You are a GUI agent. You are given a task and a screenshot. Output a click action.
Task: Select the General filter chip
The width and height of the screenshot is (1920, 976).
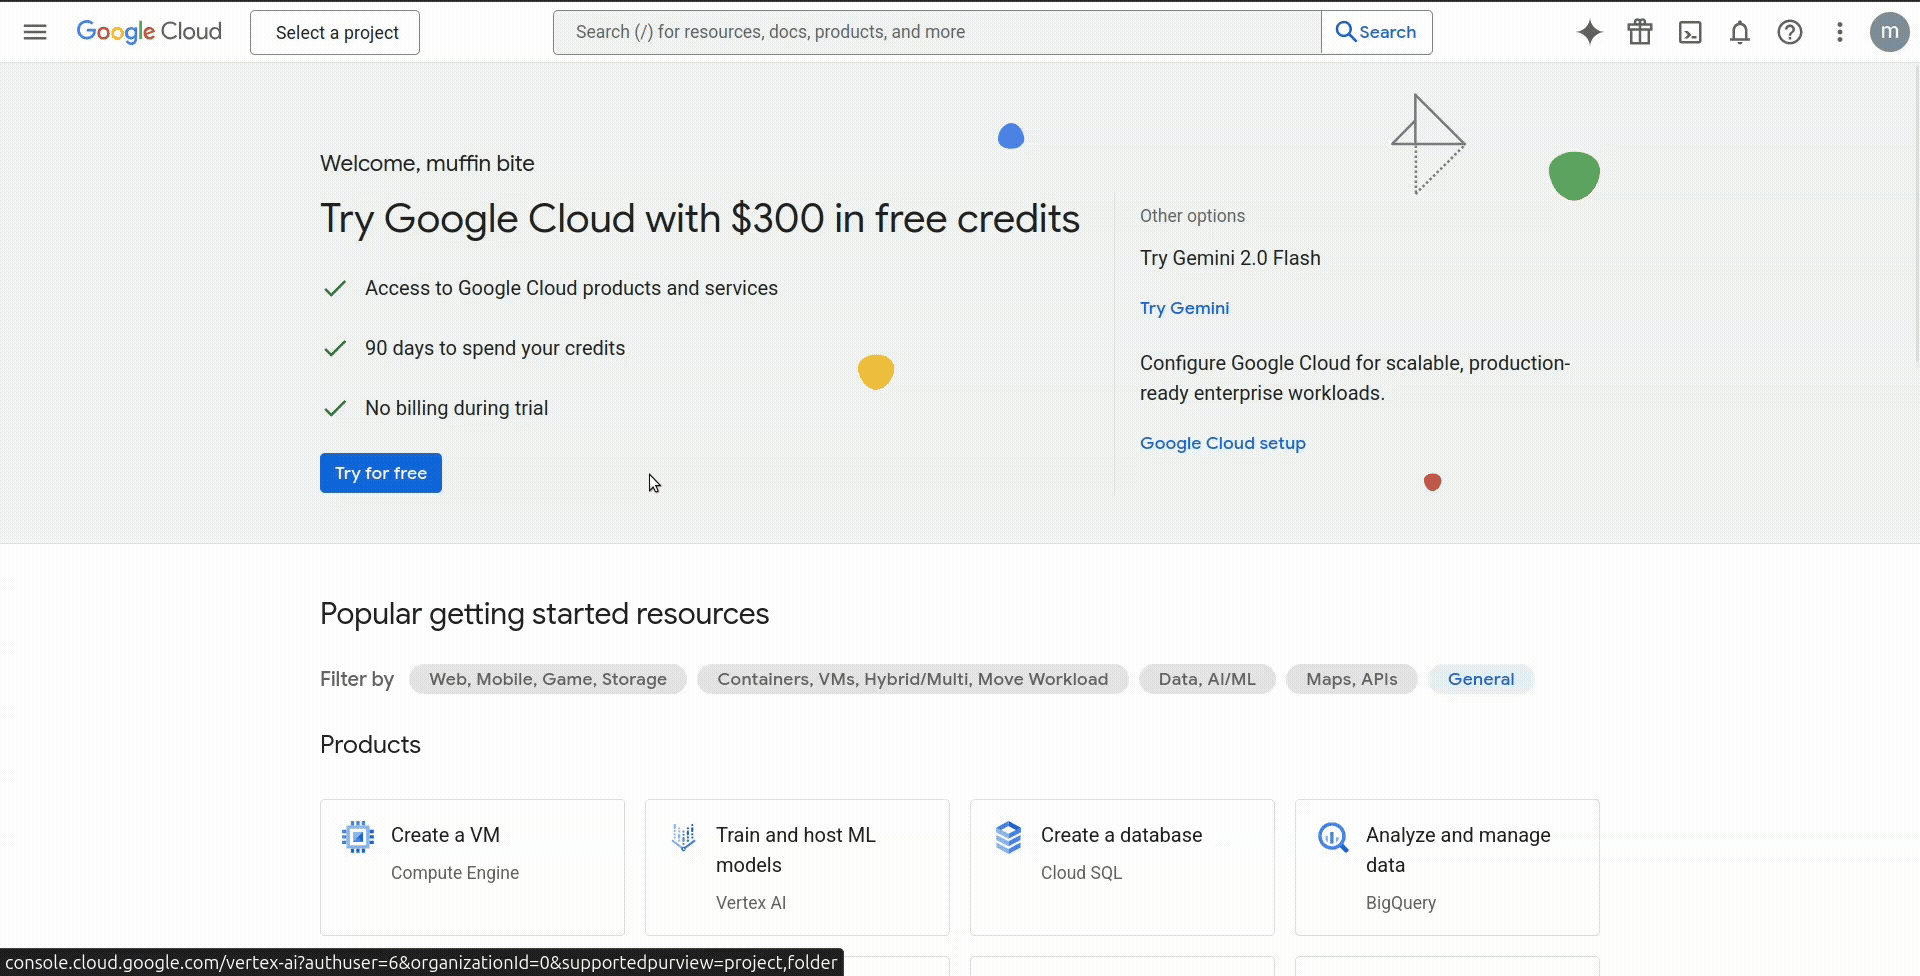[1480, 679]
